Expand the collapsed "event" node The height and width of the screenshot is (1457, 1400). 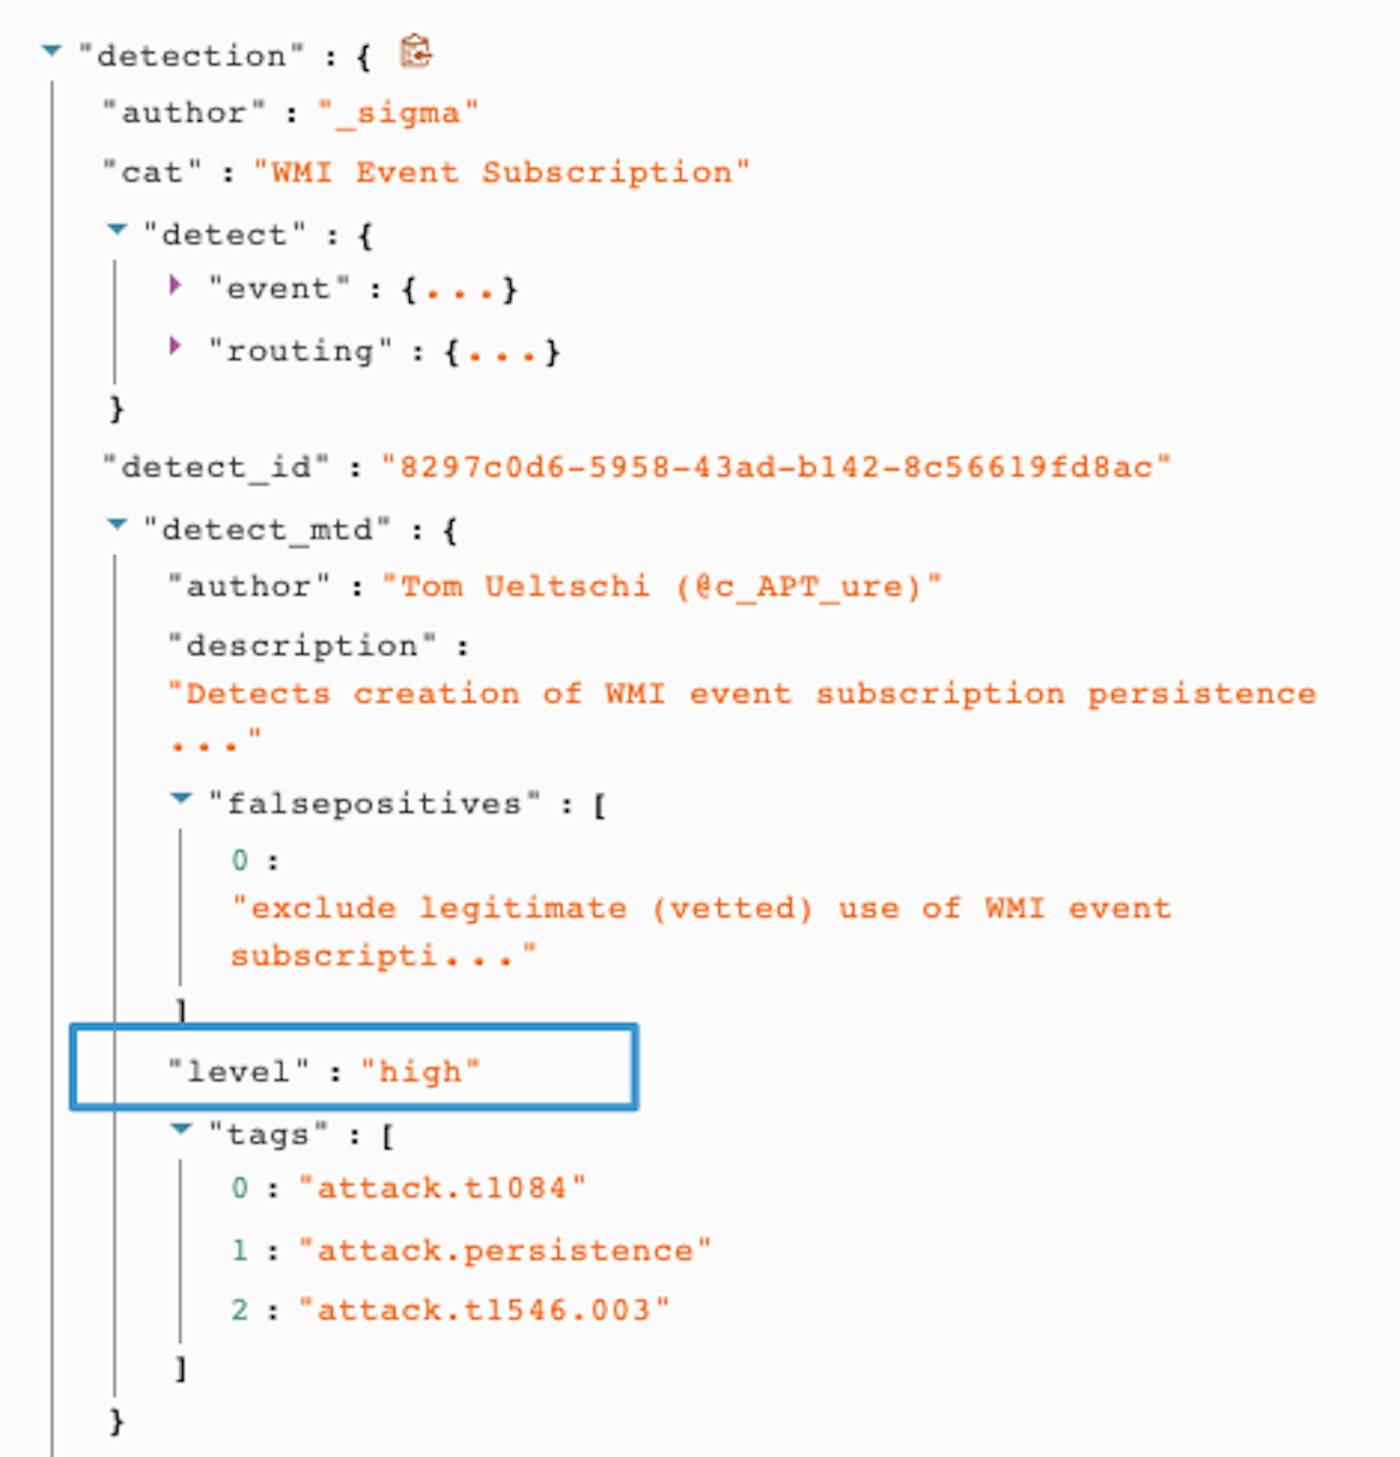(x=176, y=286)
